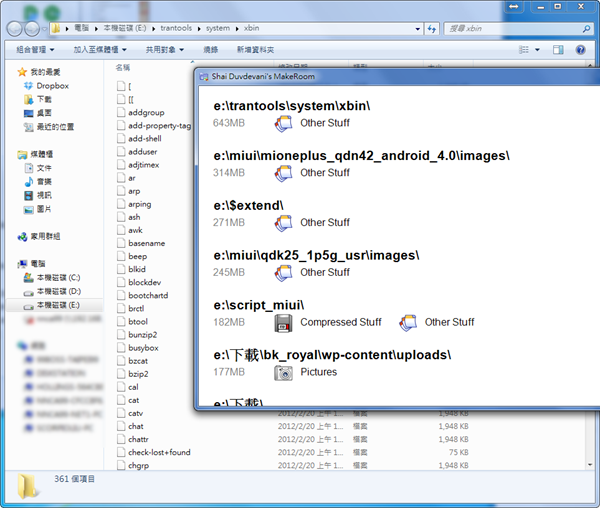The image size is (600, 508).
Task: Click the Explorer back navigation button
Action: pos(15,29)
